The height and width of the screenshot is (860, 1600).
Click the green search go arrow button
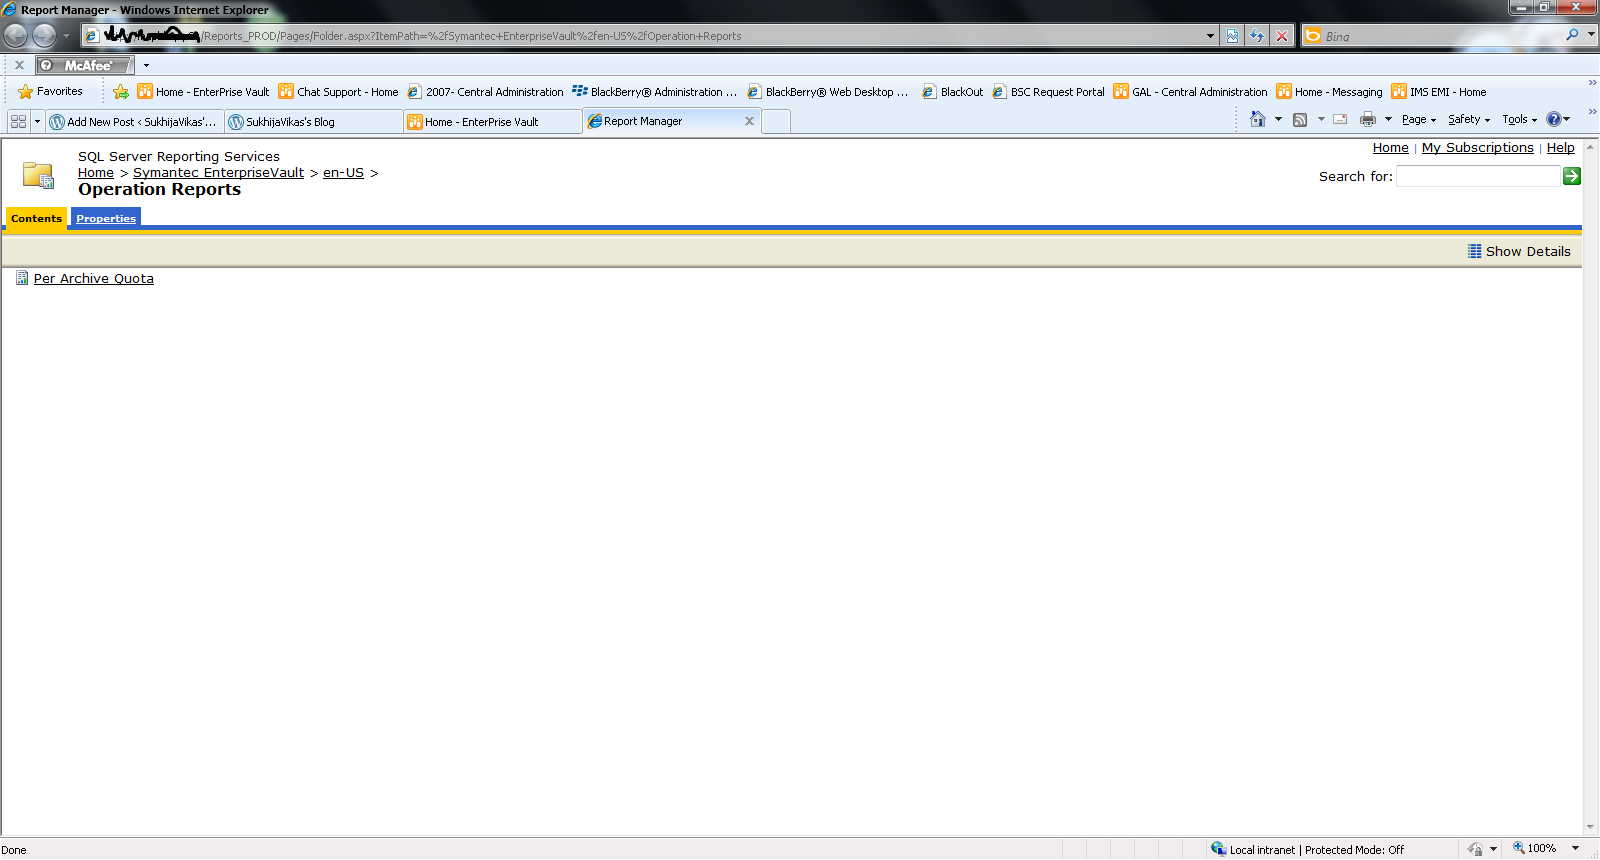(x=1571, y=176)
